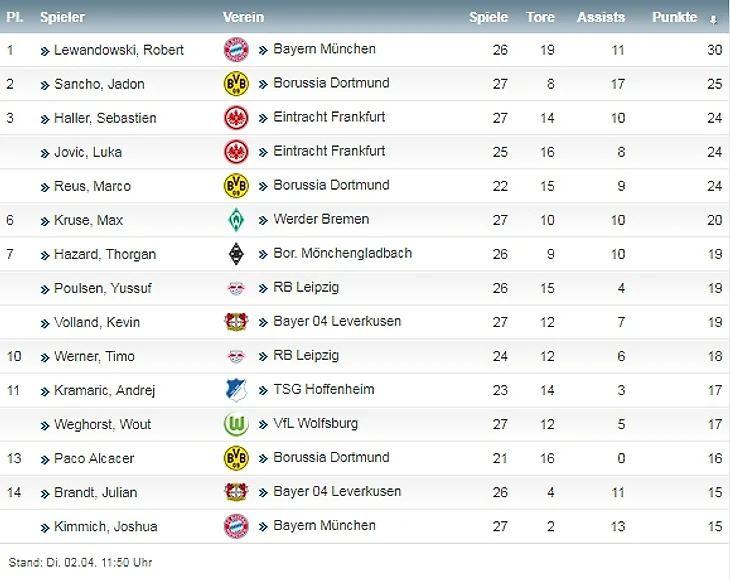Open player link Lewandowski, Robert
730x580 pixels.
click(x=118, y=50)
